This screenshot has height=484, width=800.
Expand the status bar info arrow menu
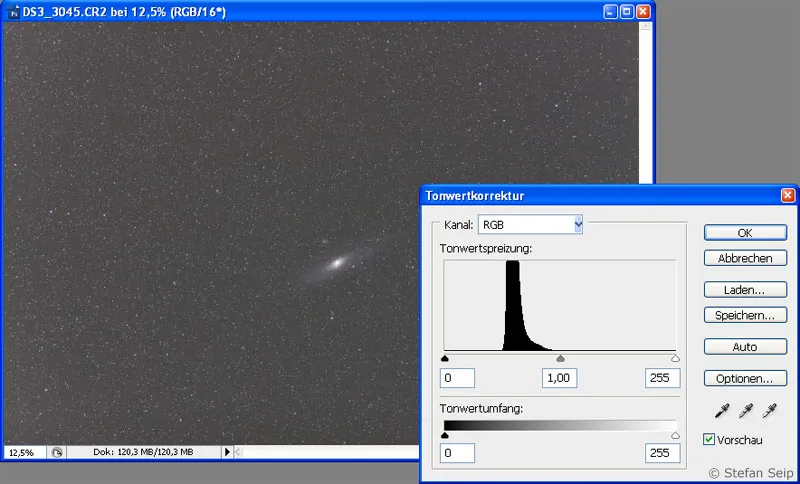coord(227,452)
